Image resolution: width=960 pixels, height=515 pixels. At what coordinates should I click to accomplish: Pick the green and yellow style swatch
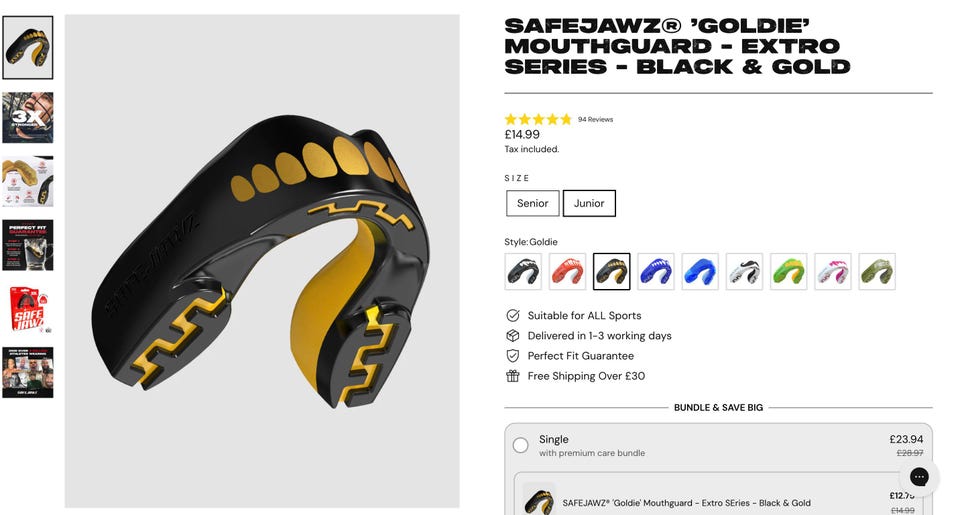(789, 271)
